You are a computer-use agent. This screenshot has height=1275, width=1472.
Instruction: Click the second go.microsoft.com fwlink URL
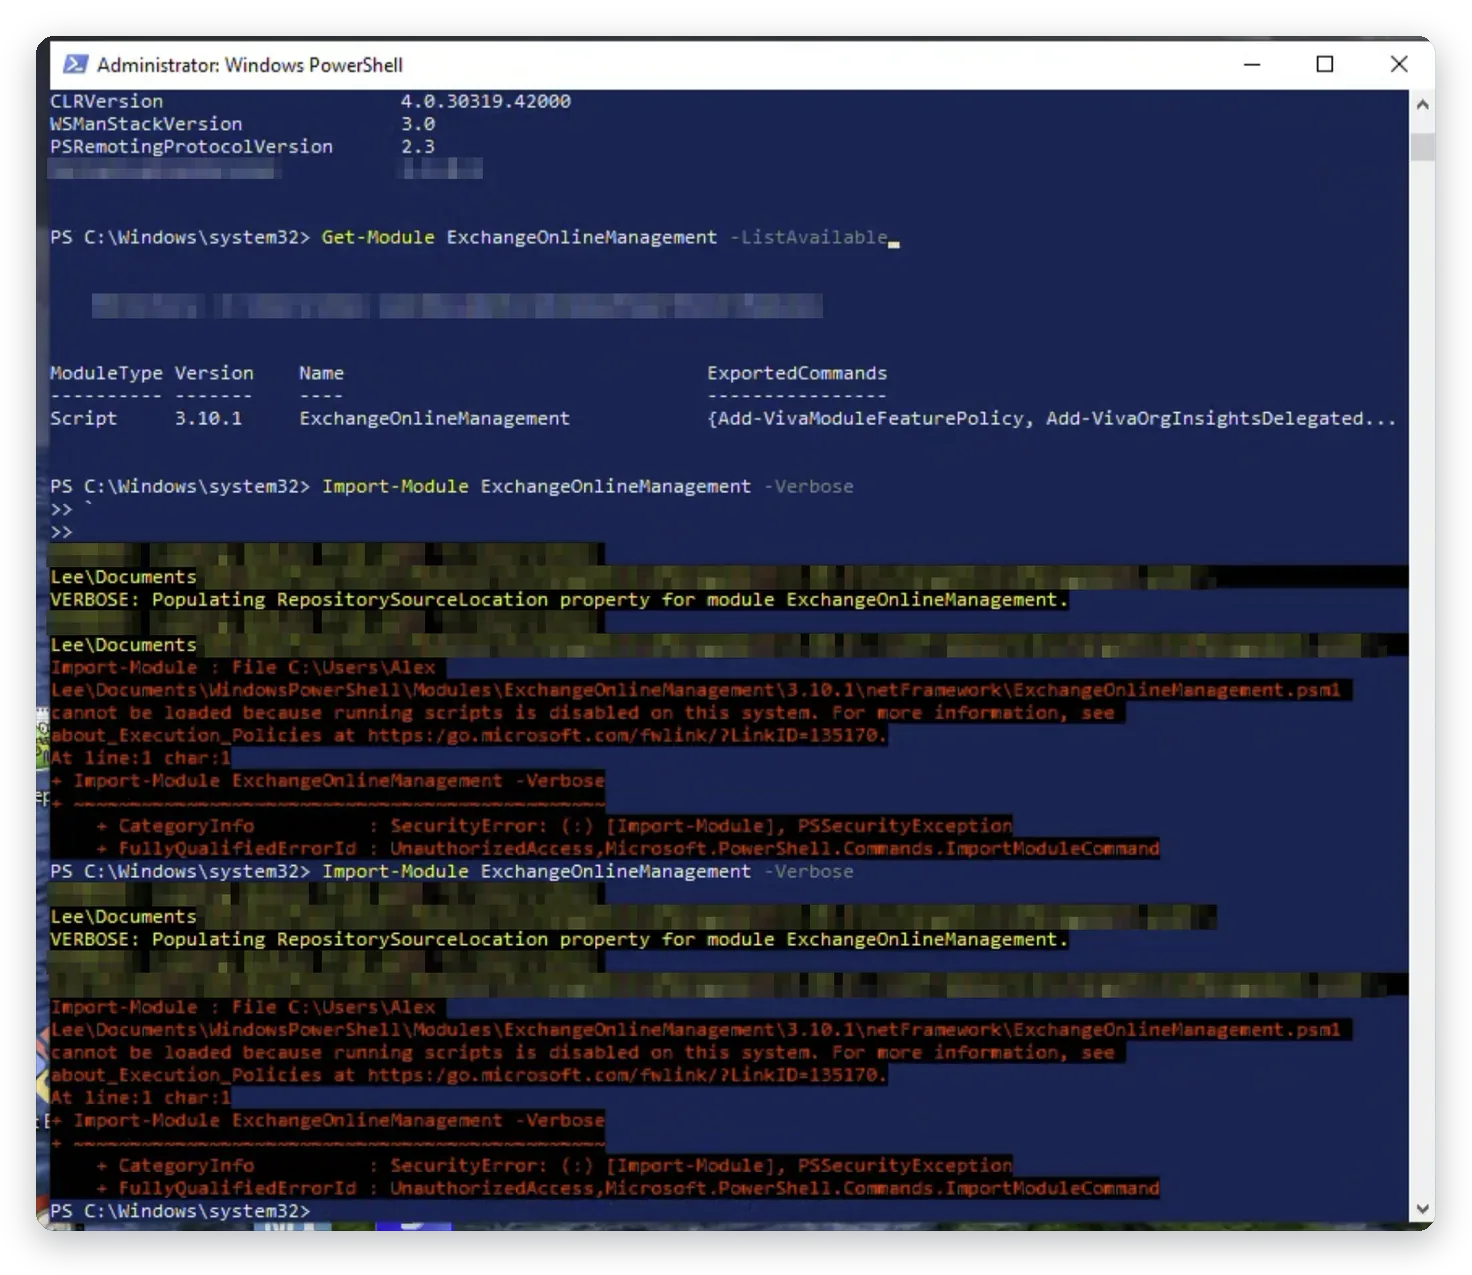[626, 1075]
